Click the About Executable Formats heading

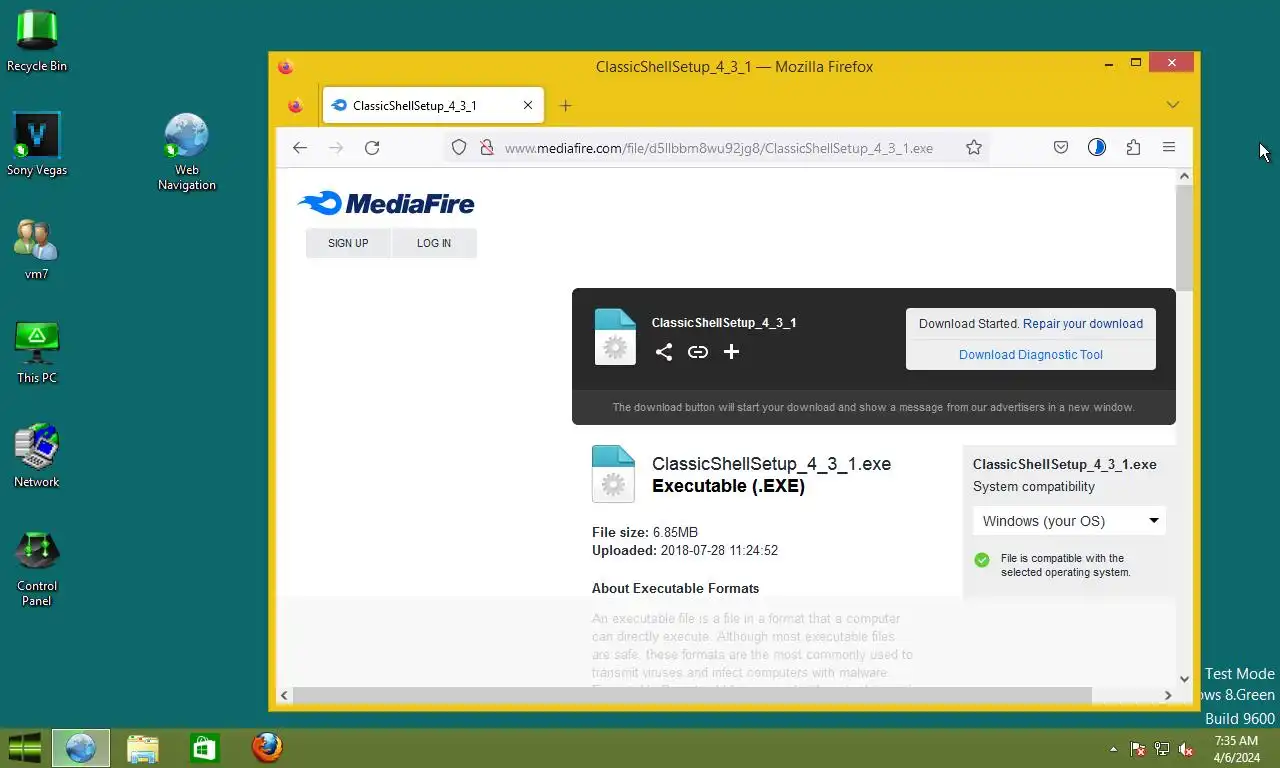tap(675, 589)
